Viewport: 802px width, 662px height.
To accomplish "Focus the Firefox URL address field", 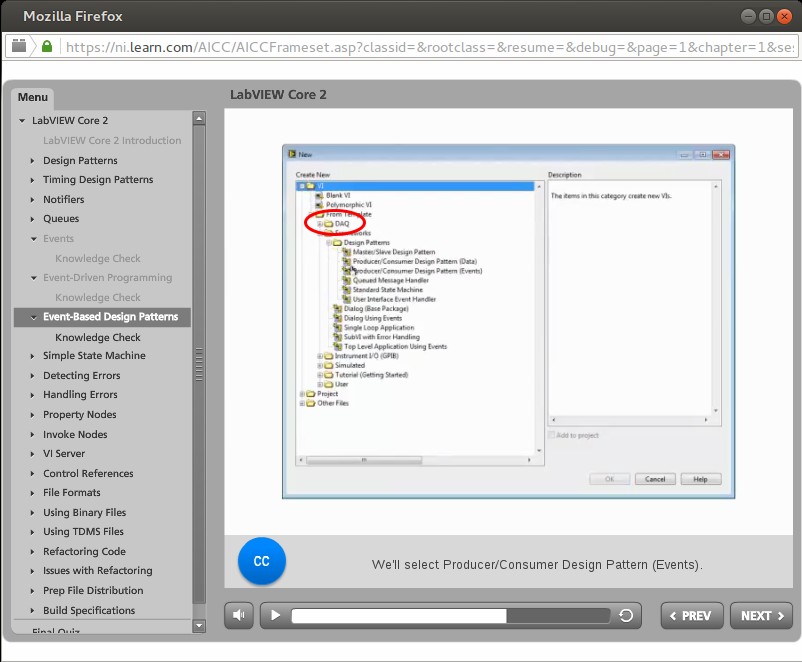I will point(430,47).
